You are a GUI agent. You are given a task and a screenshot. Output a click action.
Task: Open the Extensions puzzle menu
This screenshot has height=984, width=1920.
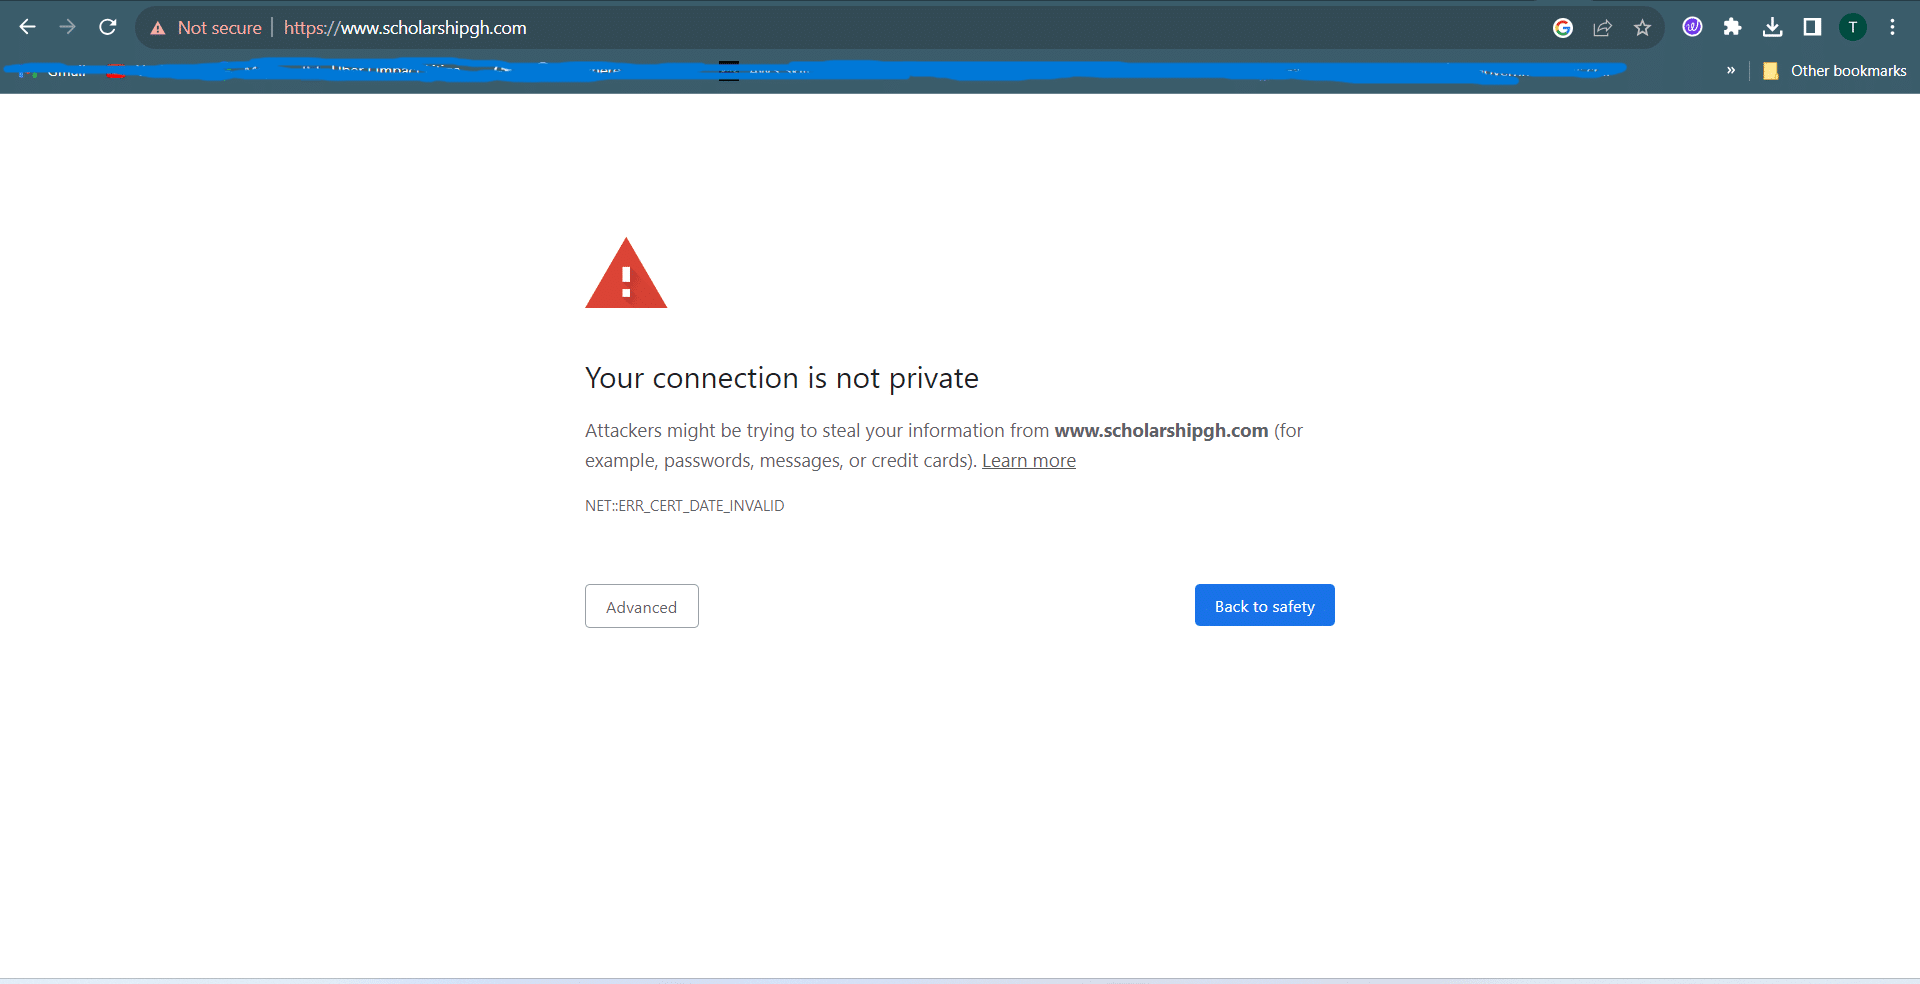coord(1732,27)
